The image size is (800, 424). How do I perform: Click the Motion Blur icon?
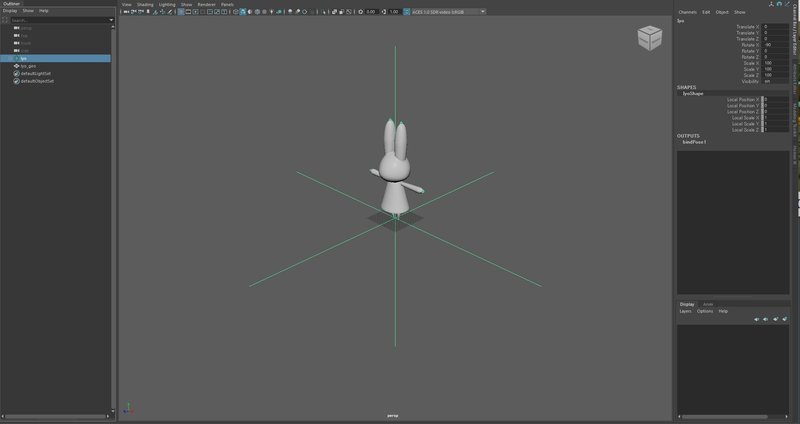297,11
